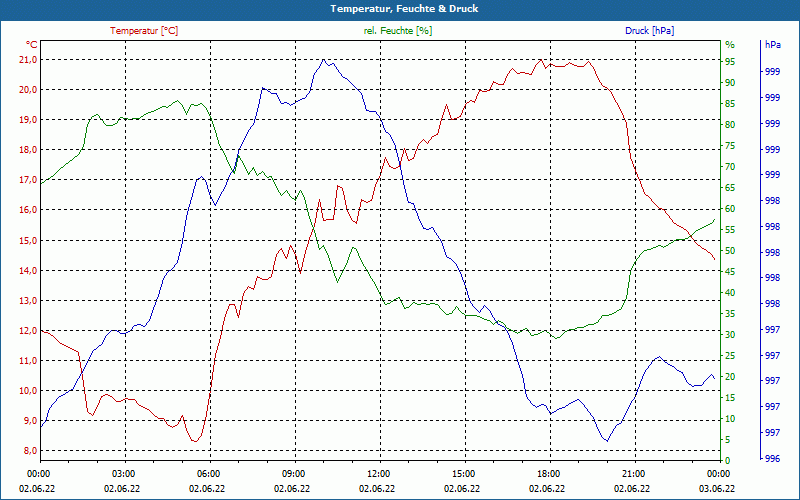
Task: Click the red "°C" unit label
Action: (32, 44)
